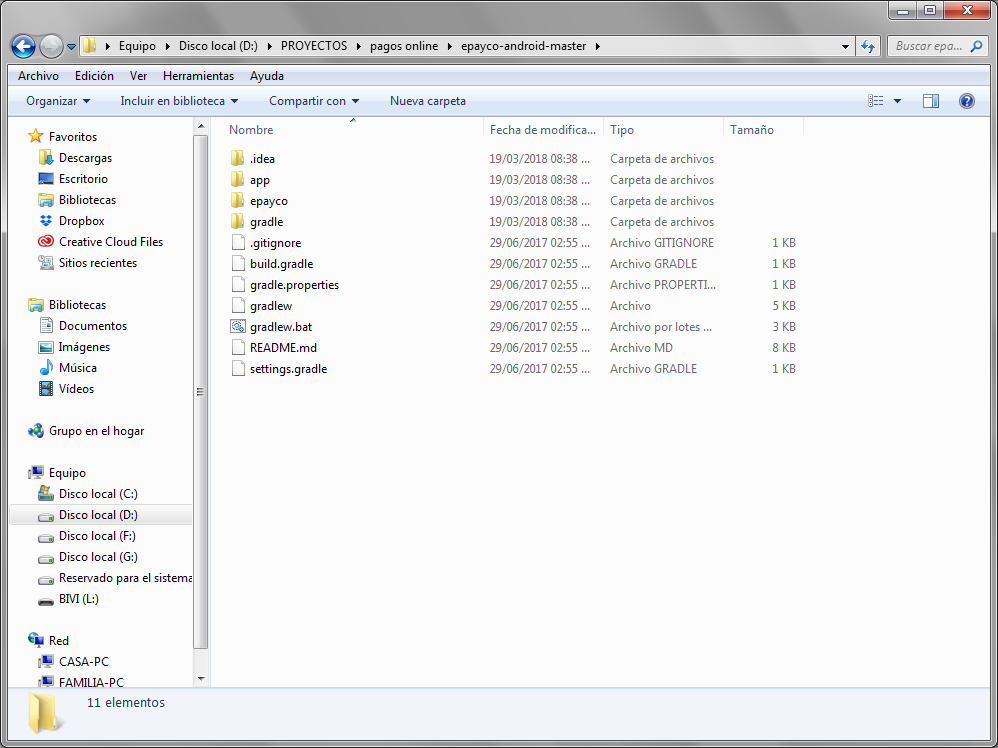Click the search magnifier icon
The height and width of the screenshot is (748, 998).
pos(976,46)
